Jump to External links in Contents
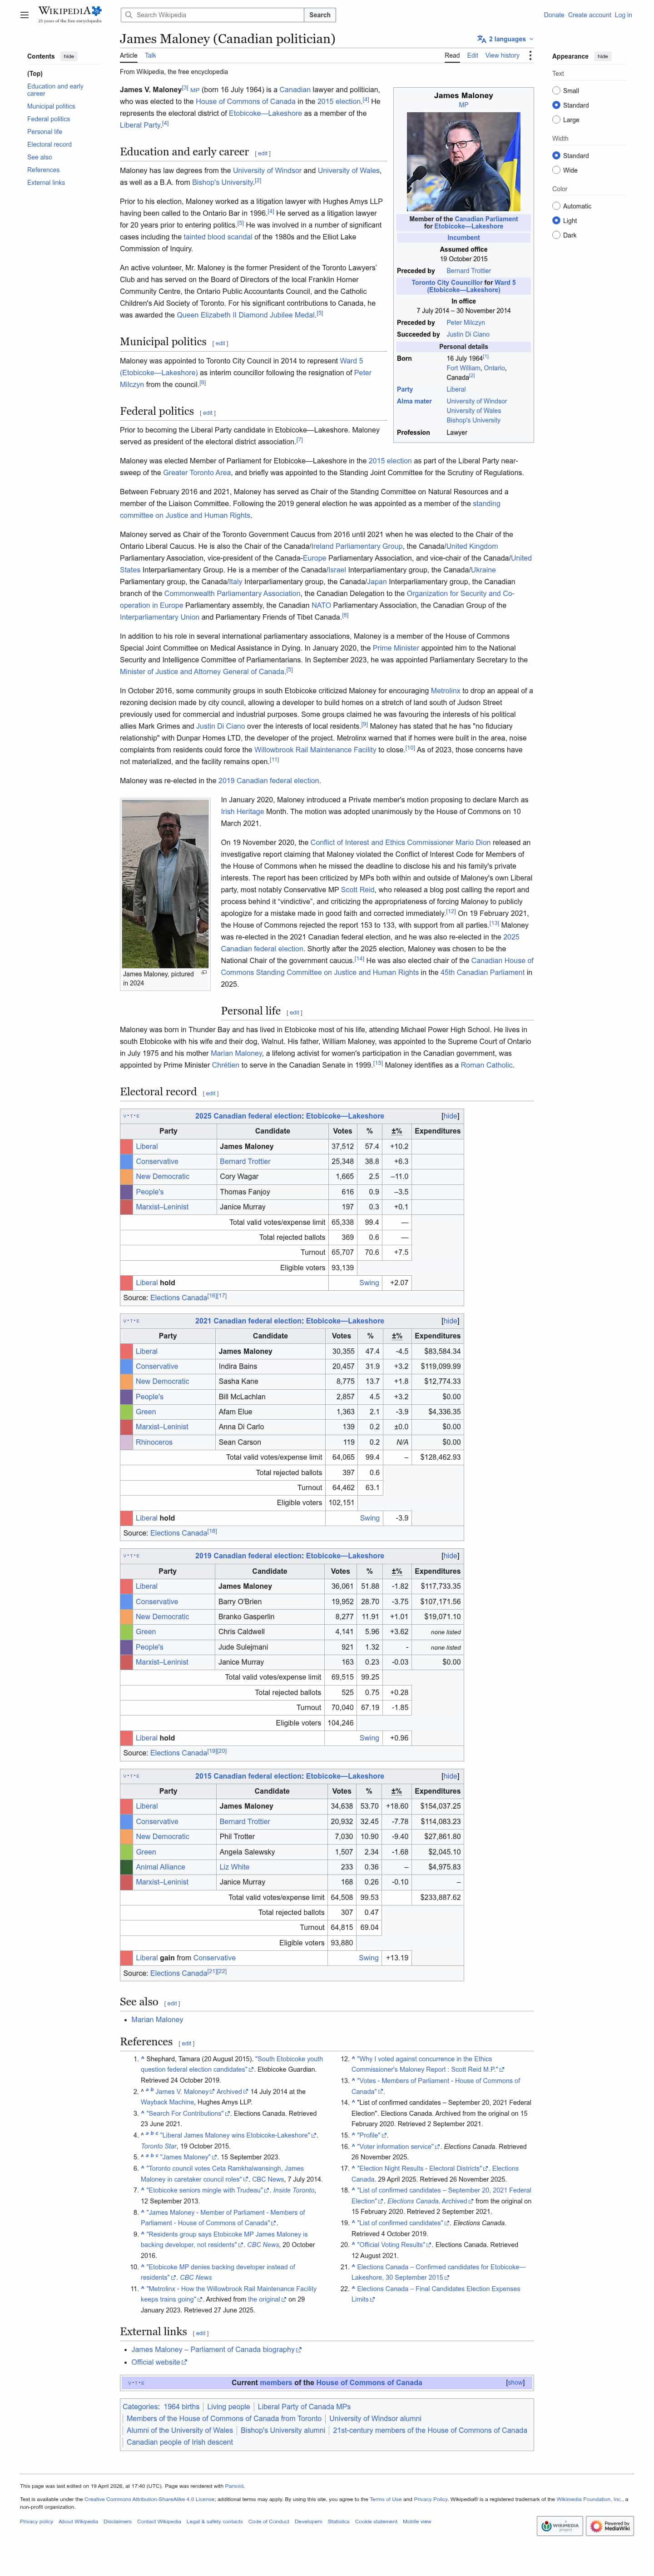Viewport: 654px width, 2576px height. click(46, 183)
